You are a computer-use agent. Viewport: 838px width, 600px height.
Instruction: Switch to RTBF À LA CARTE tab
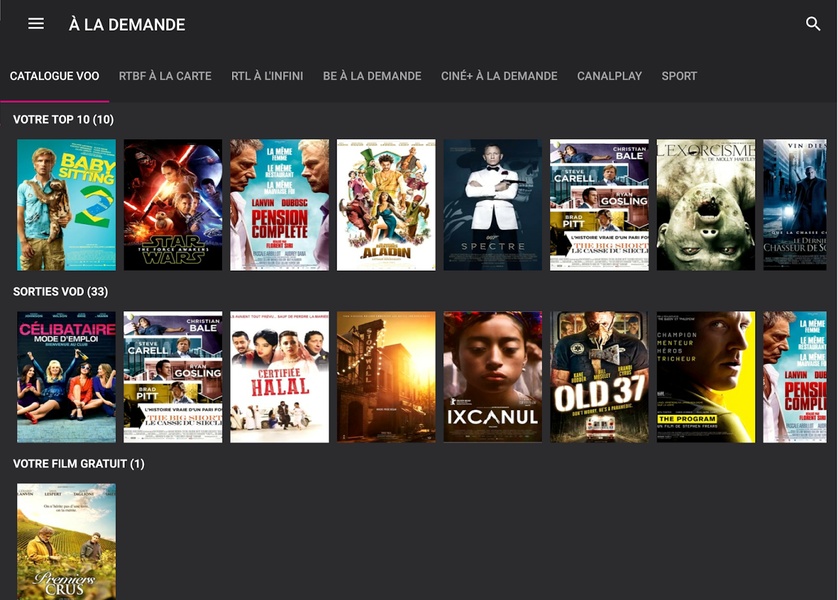click(165, 76)
